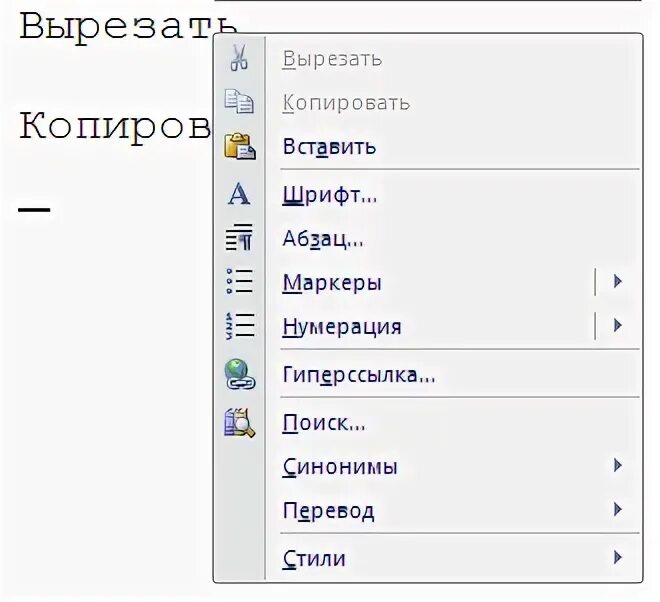
Task: Click the Paragraph formatting icon
Action: (239, 237)
